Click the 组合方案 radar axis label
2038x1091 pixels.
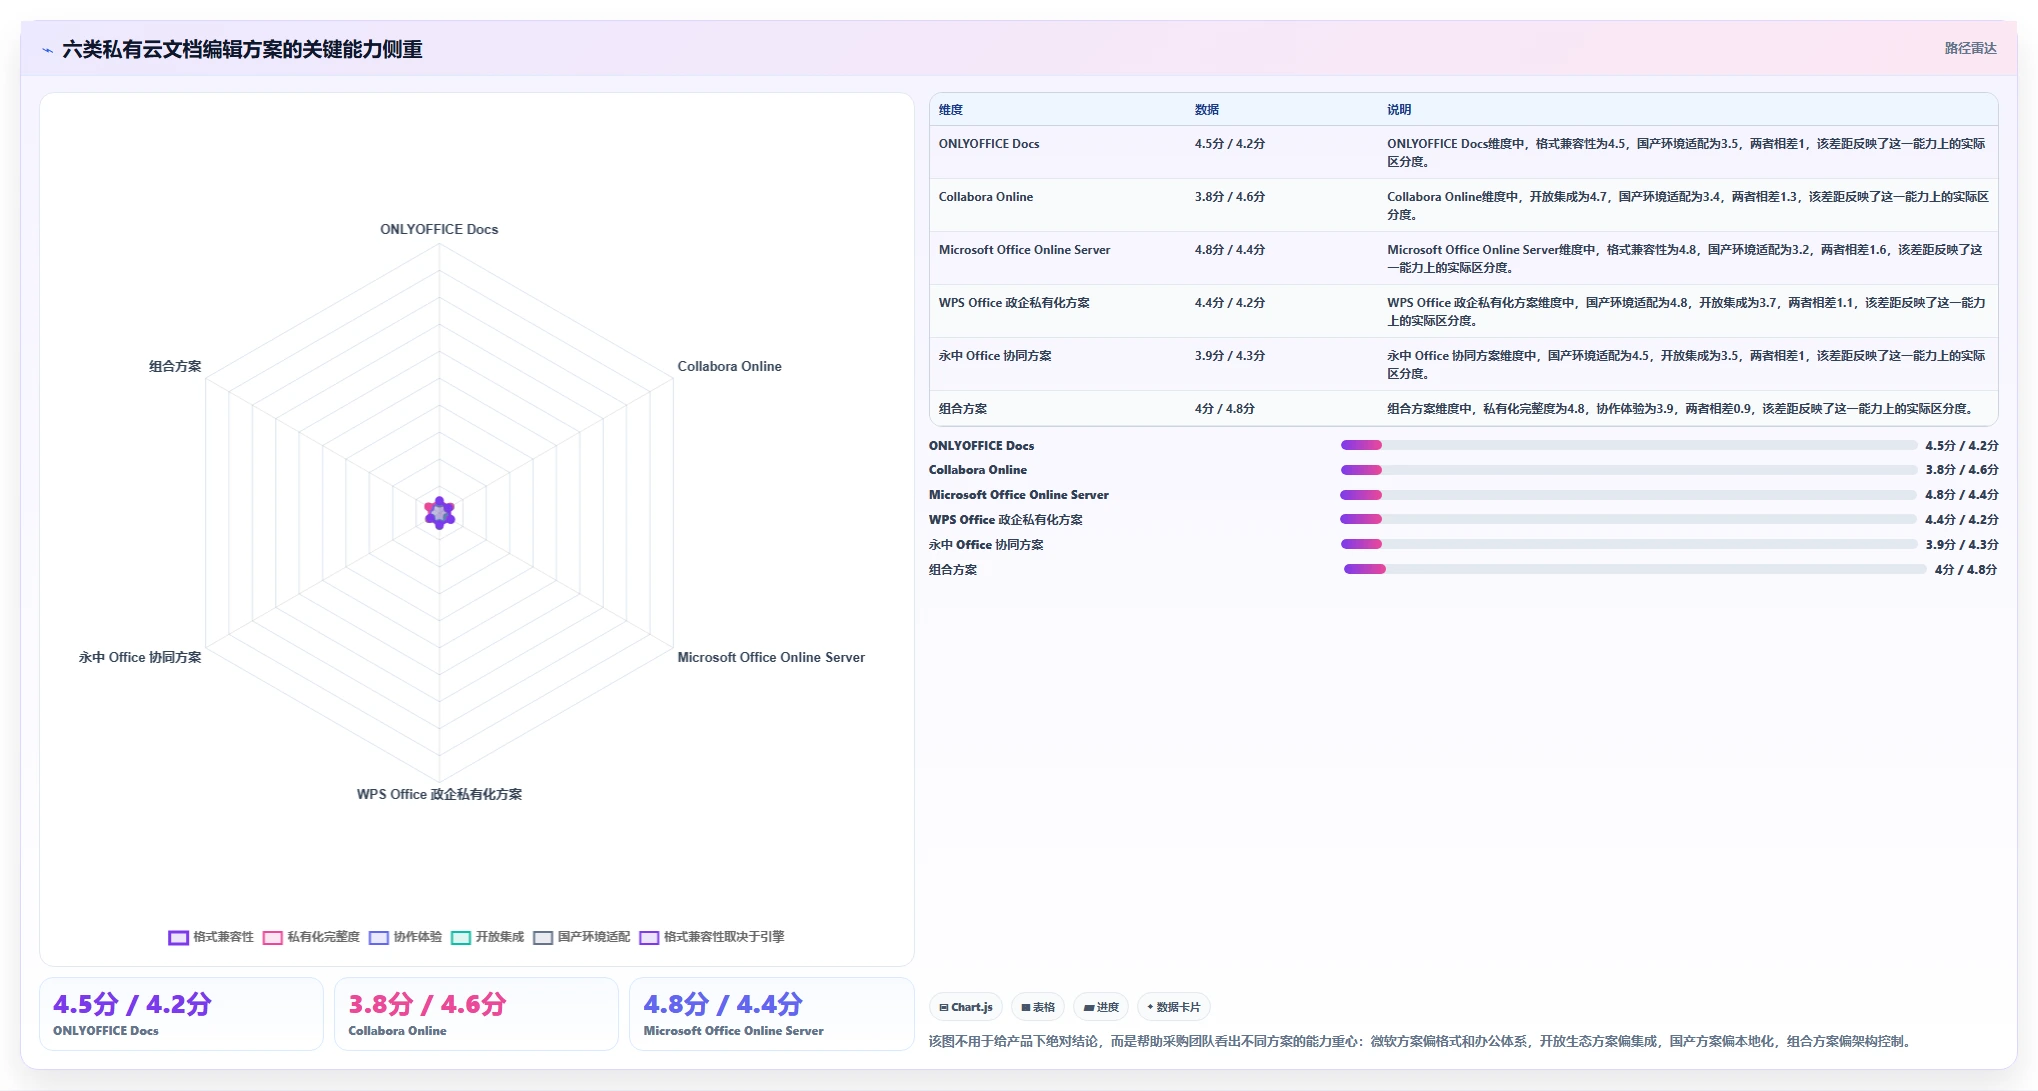(175, 366)
